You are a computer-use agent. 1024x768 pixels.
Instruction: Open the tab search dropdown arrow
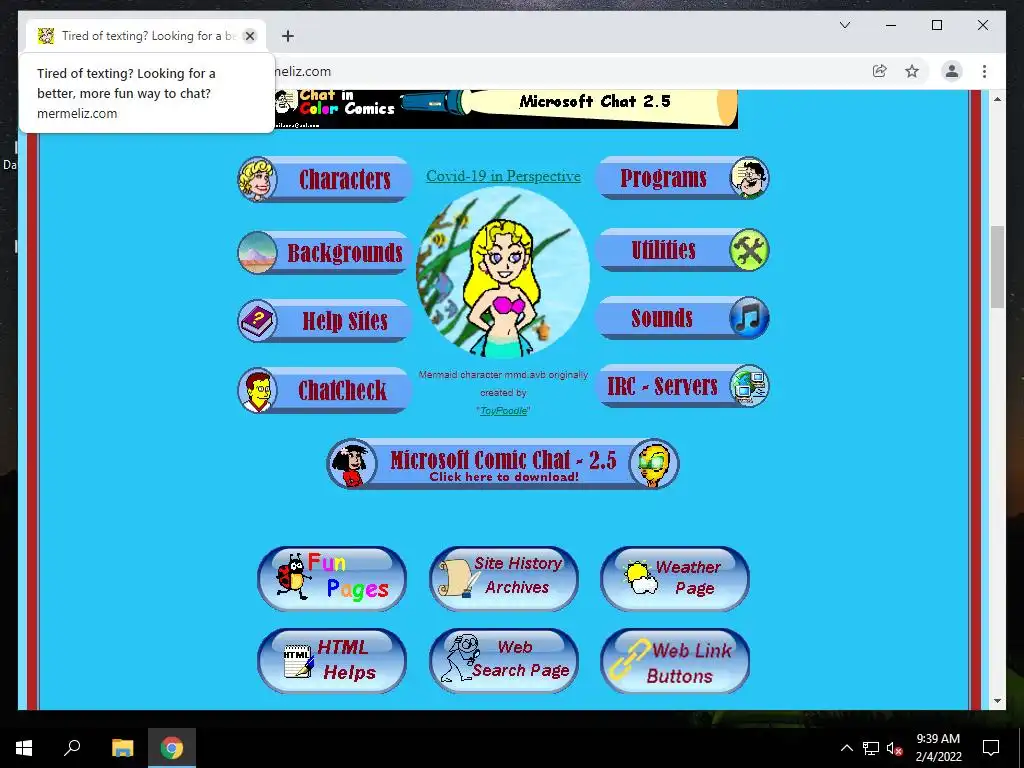coord(845,25)
